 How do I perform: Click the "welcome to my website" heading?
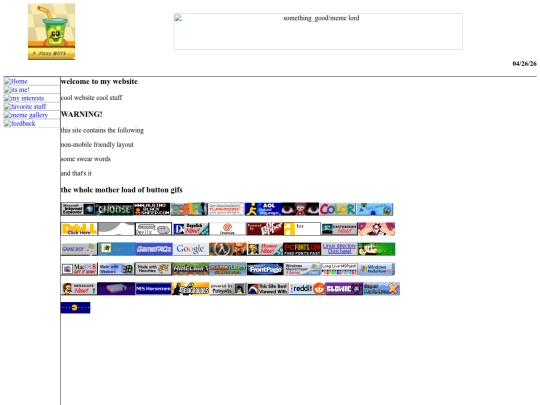pos(99,82)
